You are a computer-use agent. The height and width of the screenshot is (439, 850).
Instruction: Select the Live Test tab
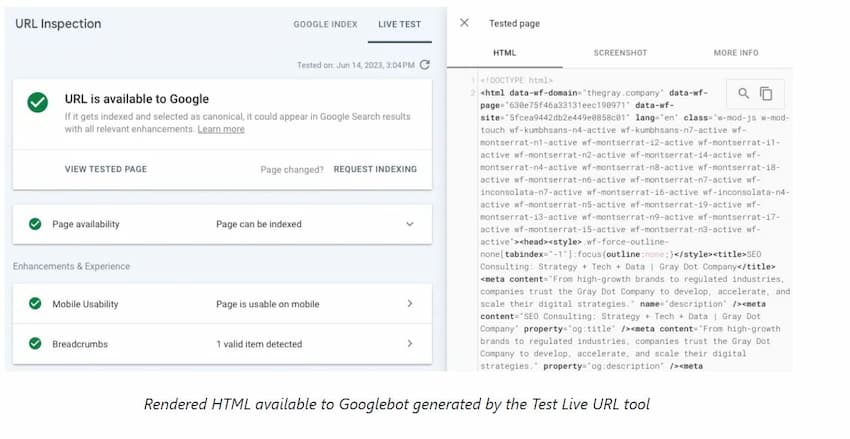[399, 24]
